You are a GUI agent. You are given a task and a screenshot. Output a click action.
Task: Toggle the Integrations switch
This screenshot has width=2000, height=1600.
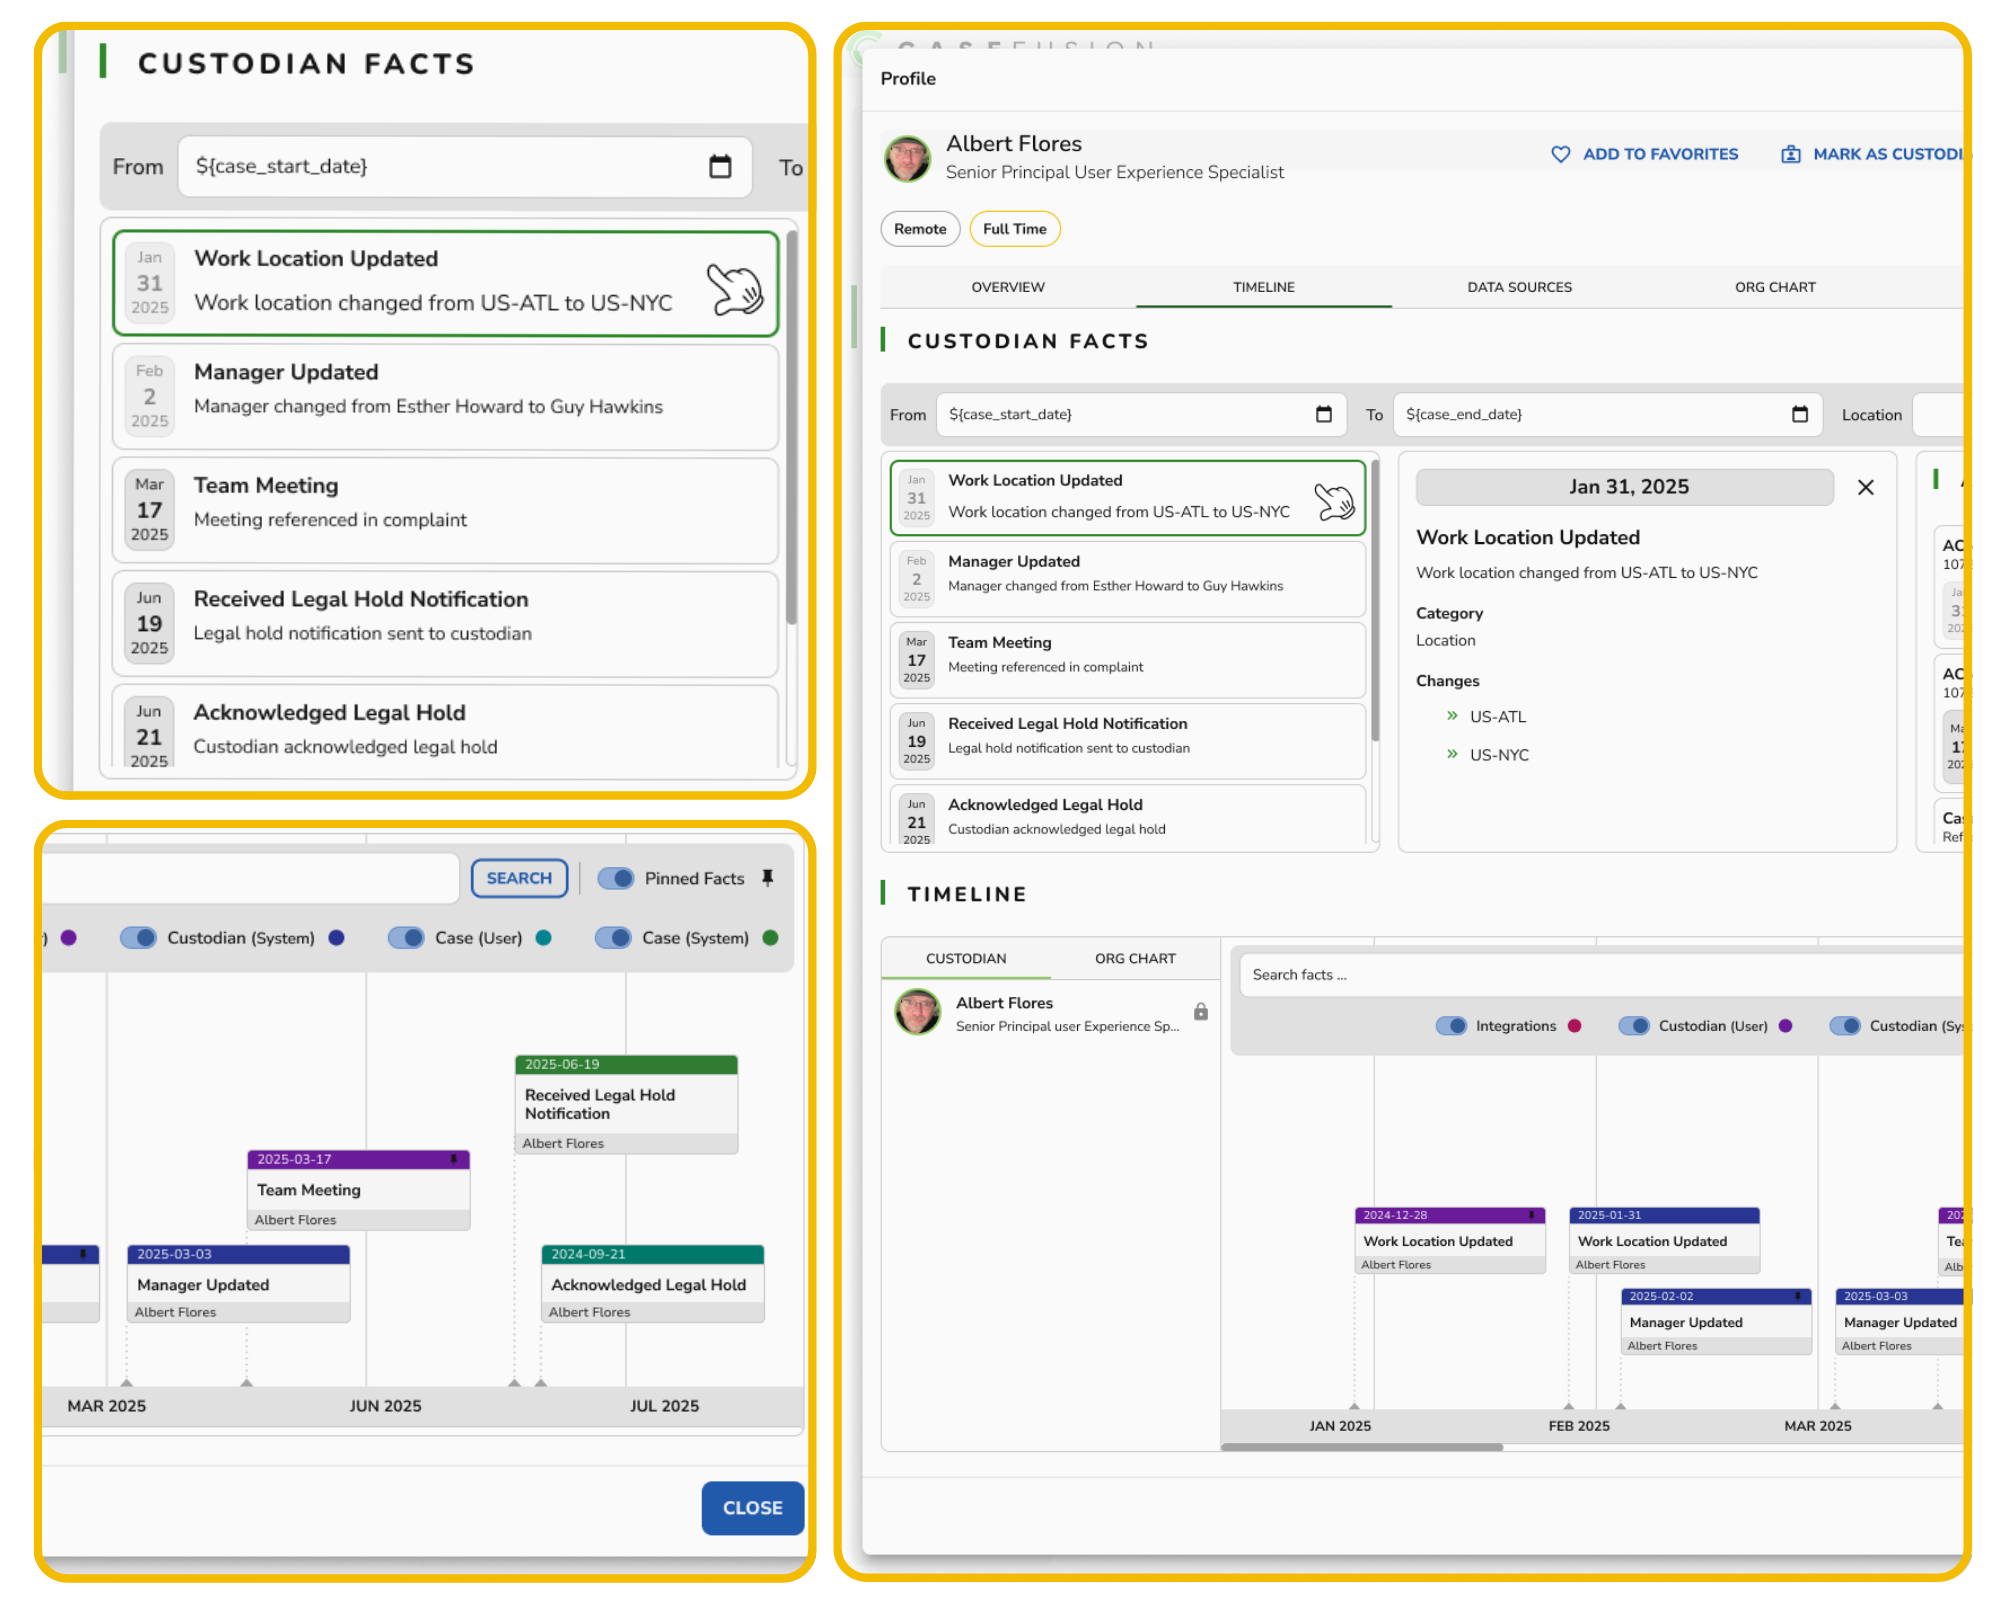tap(1451, 1026)
